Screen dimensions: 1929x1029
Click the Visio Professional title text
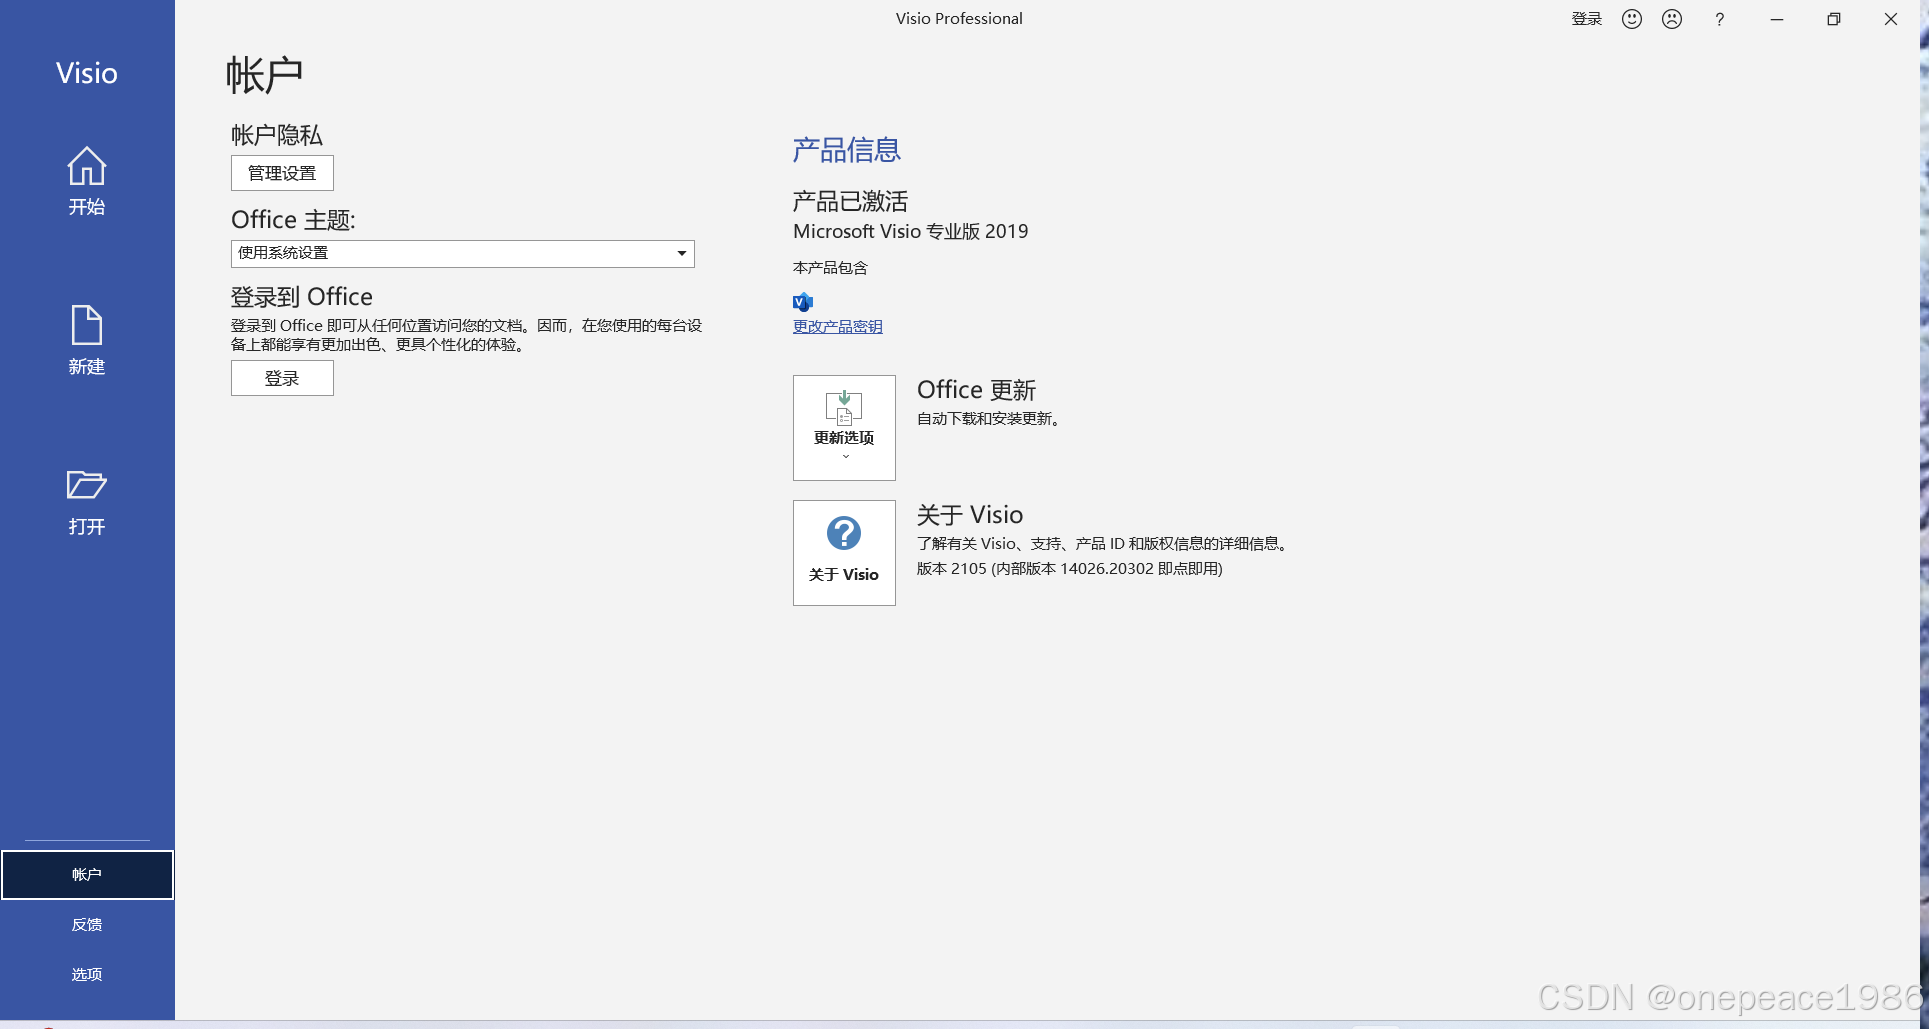pyautogui.click(x=959, y=19)
